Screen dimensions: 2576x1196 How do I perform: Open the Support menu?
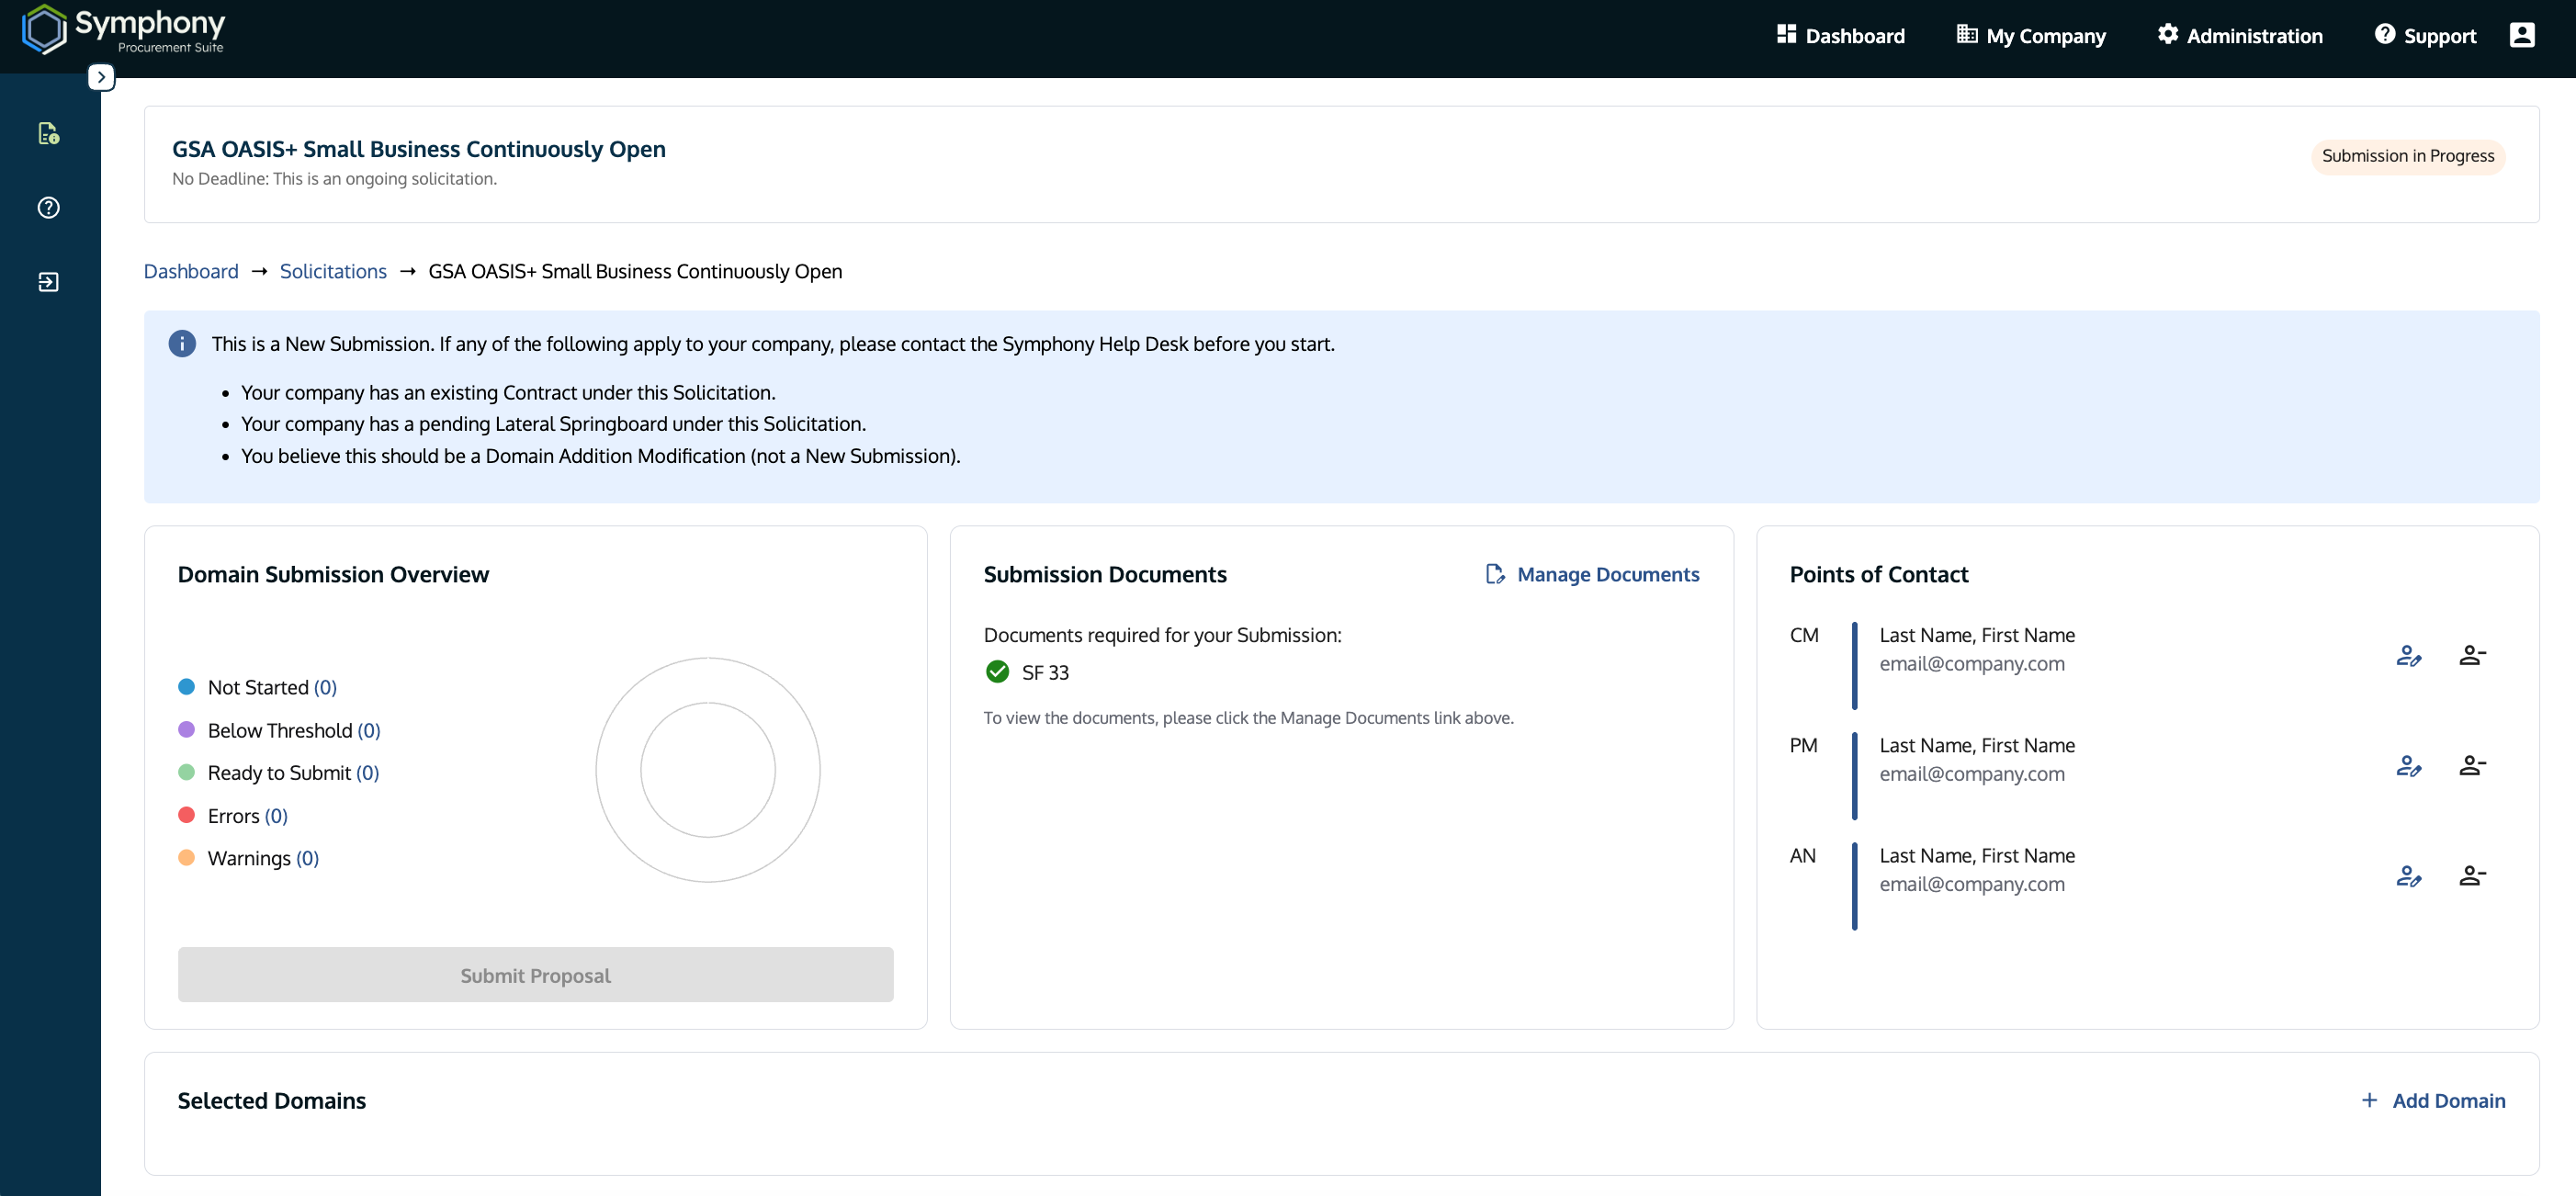tap(2425, 35)
